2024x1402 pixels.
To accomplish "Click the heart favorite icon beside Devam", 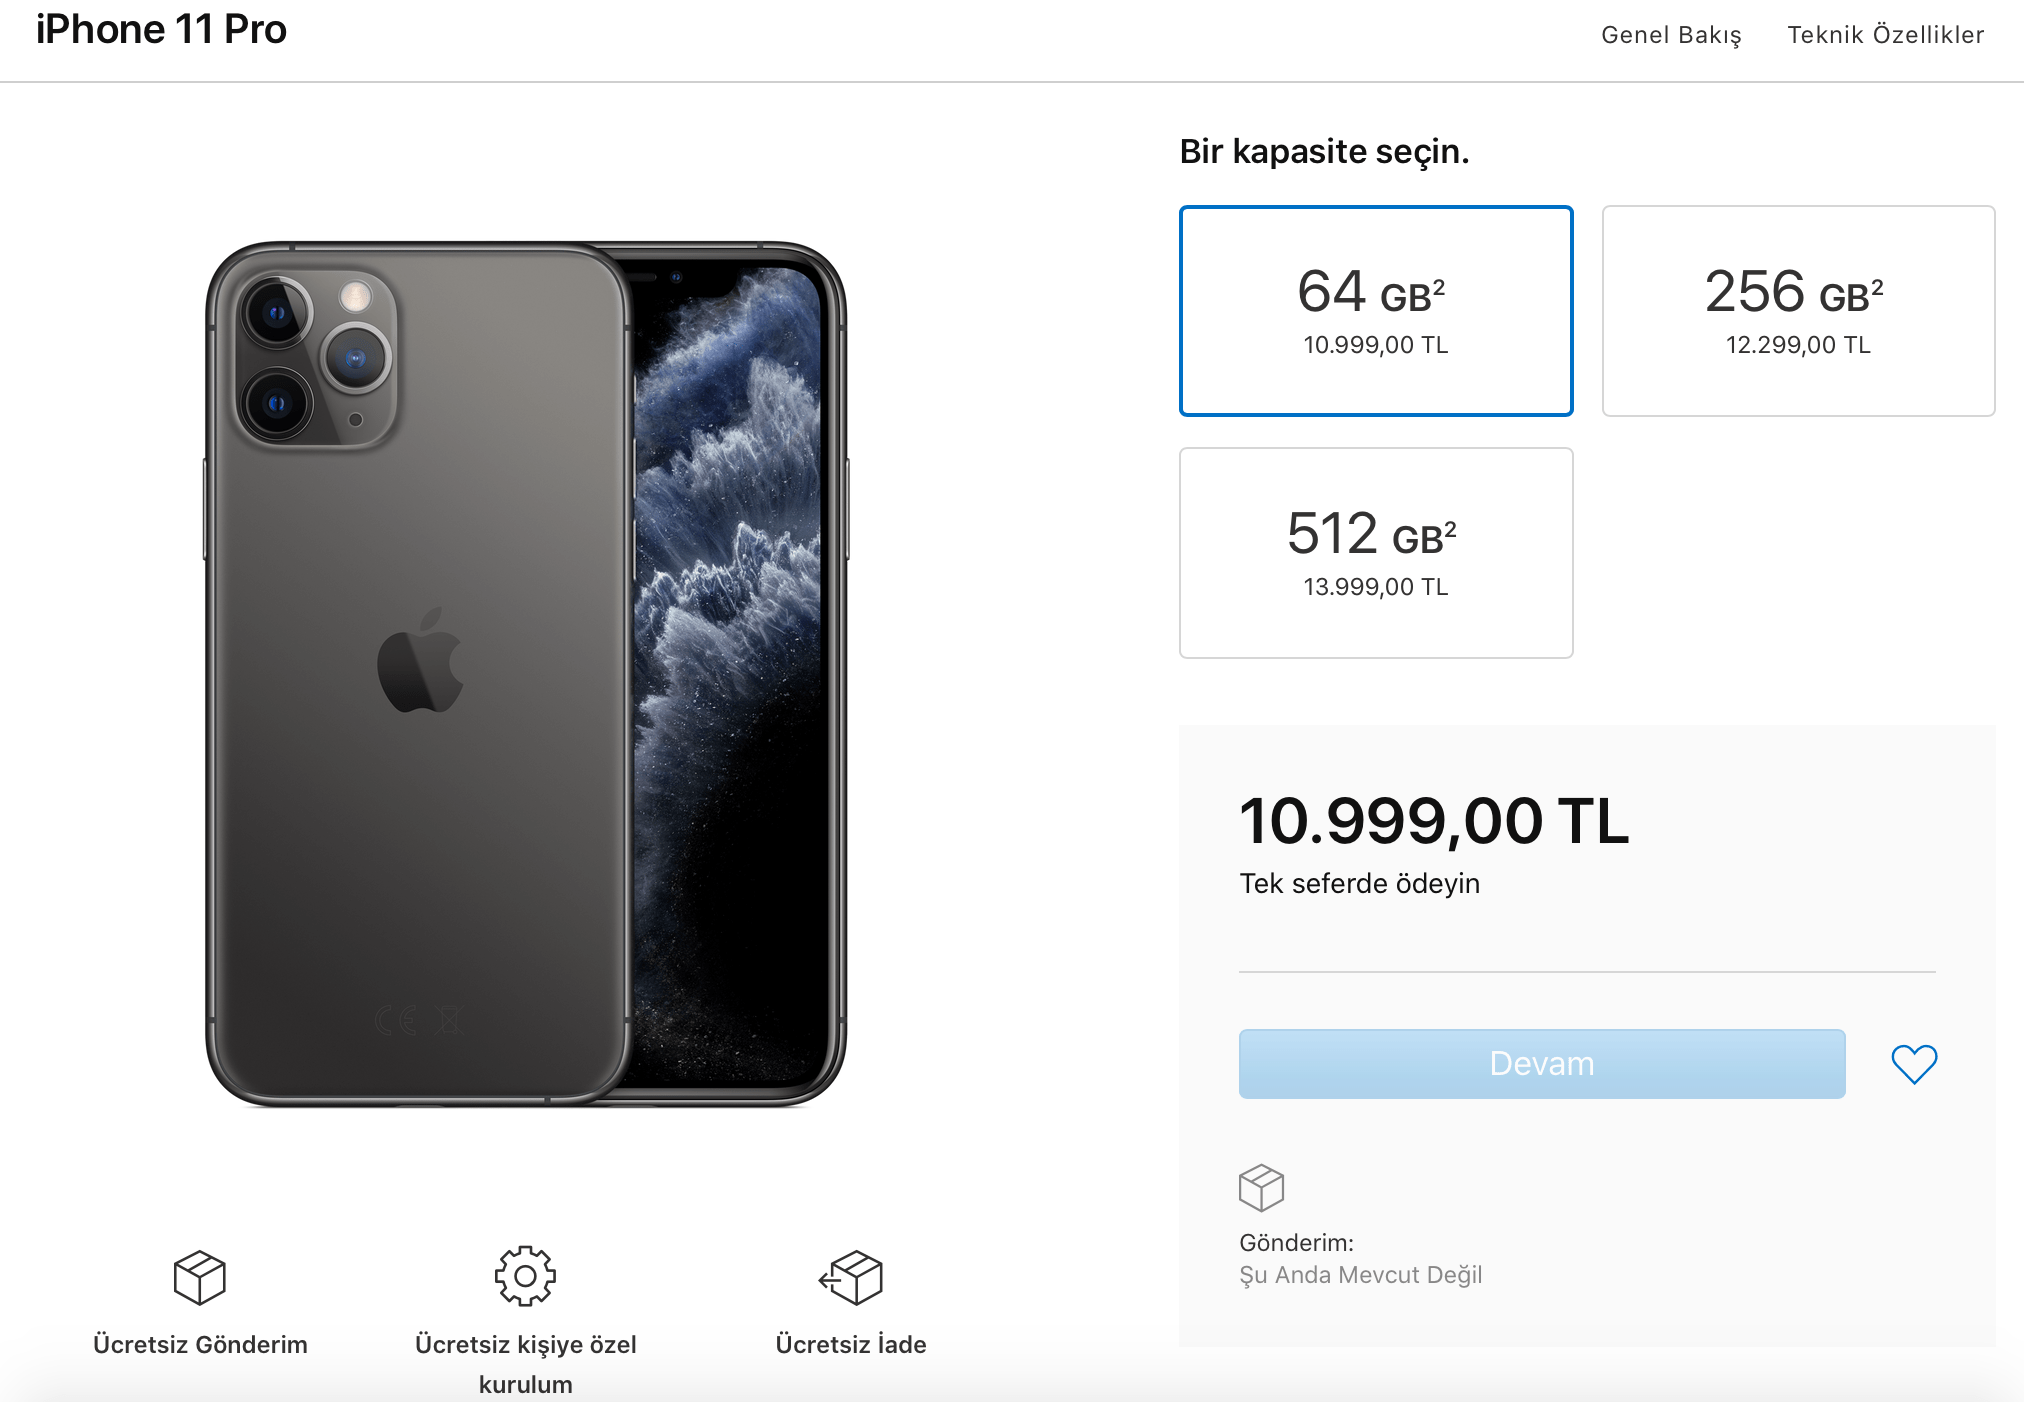I will 1914,1064.
